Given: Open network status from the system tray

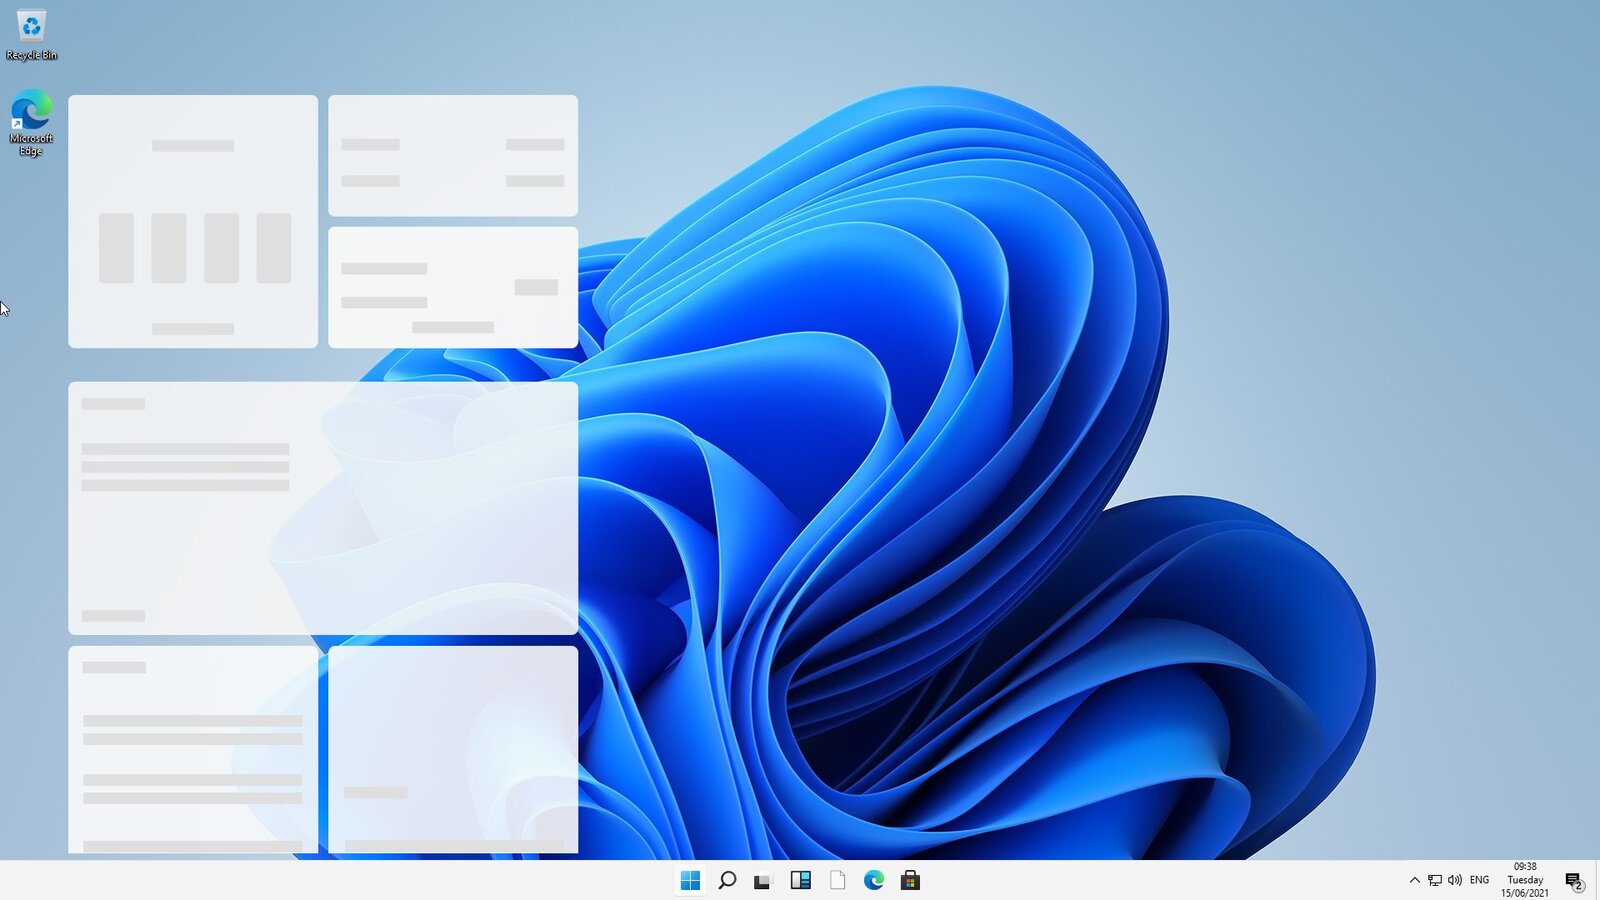Looking at the screenshot, I should (1435, 880).
